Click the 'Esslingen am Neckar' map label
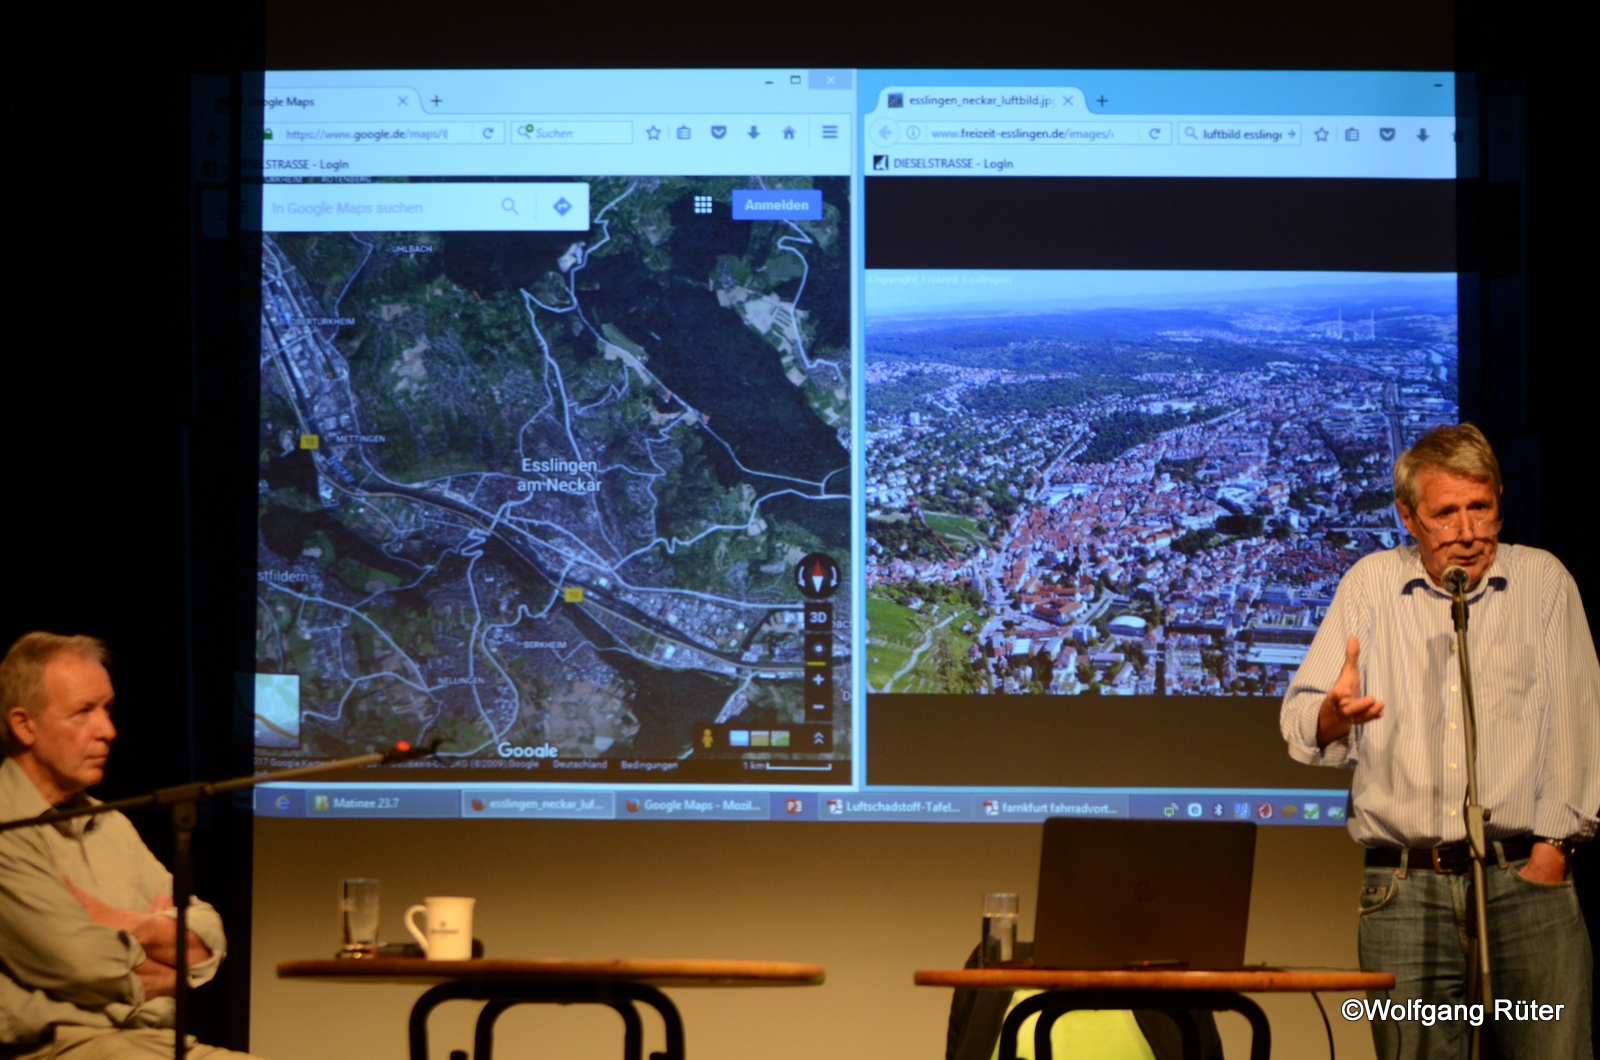The image size is (1600, 1060). pos(559,475)
